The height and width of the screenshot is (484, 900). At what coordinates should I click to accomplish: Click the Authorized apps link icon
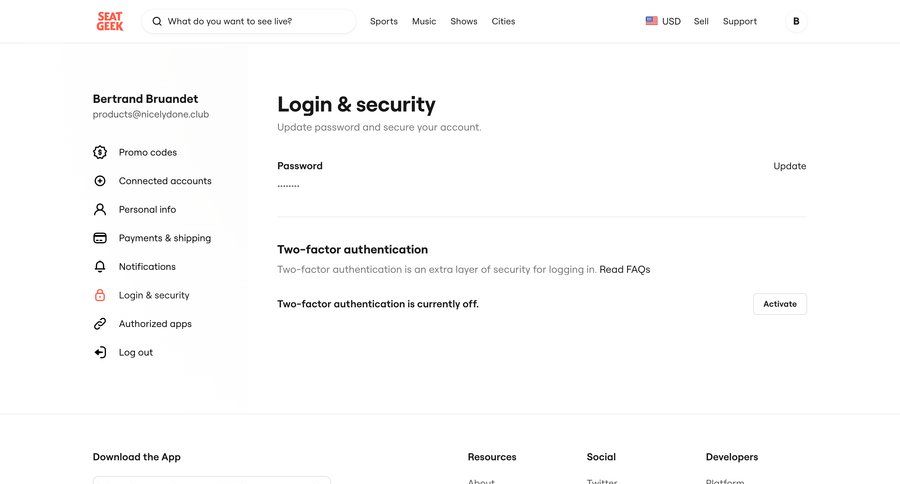[100, 324]
